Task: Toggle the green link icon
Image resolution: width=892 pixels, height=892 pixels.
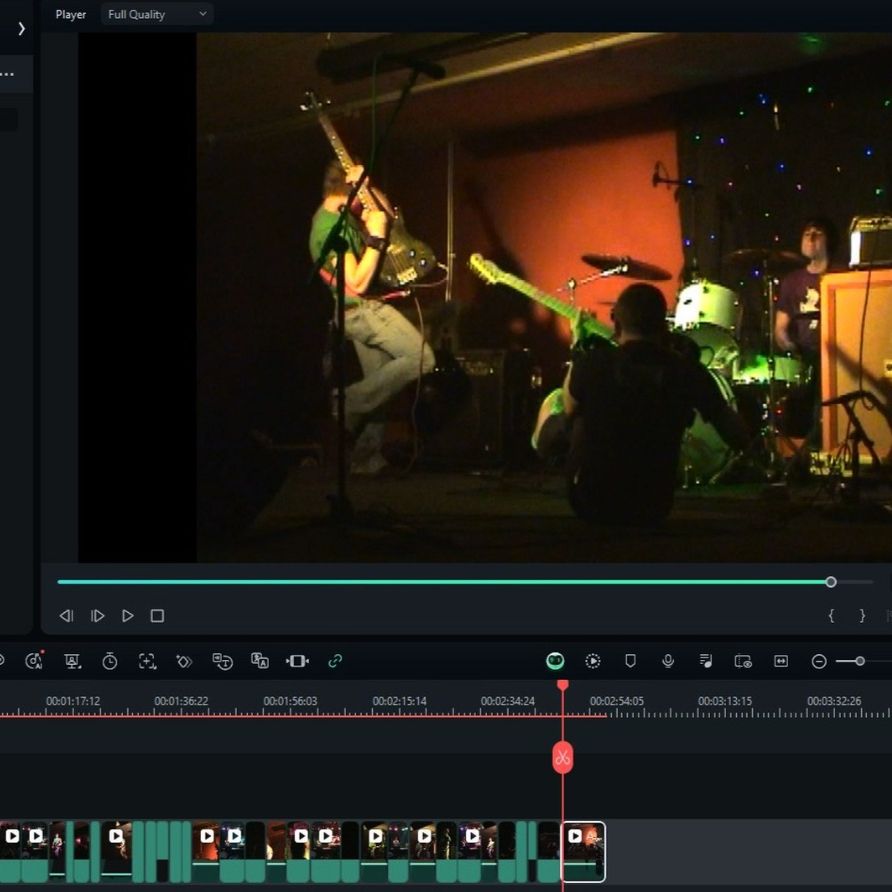Action: [335, 661]
